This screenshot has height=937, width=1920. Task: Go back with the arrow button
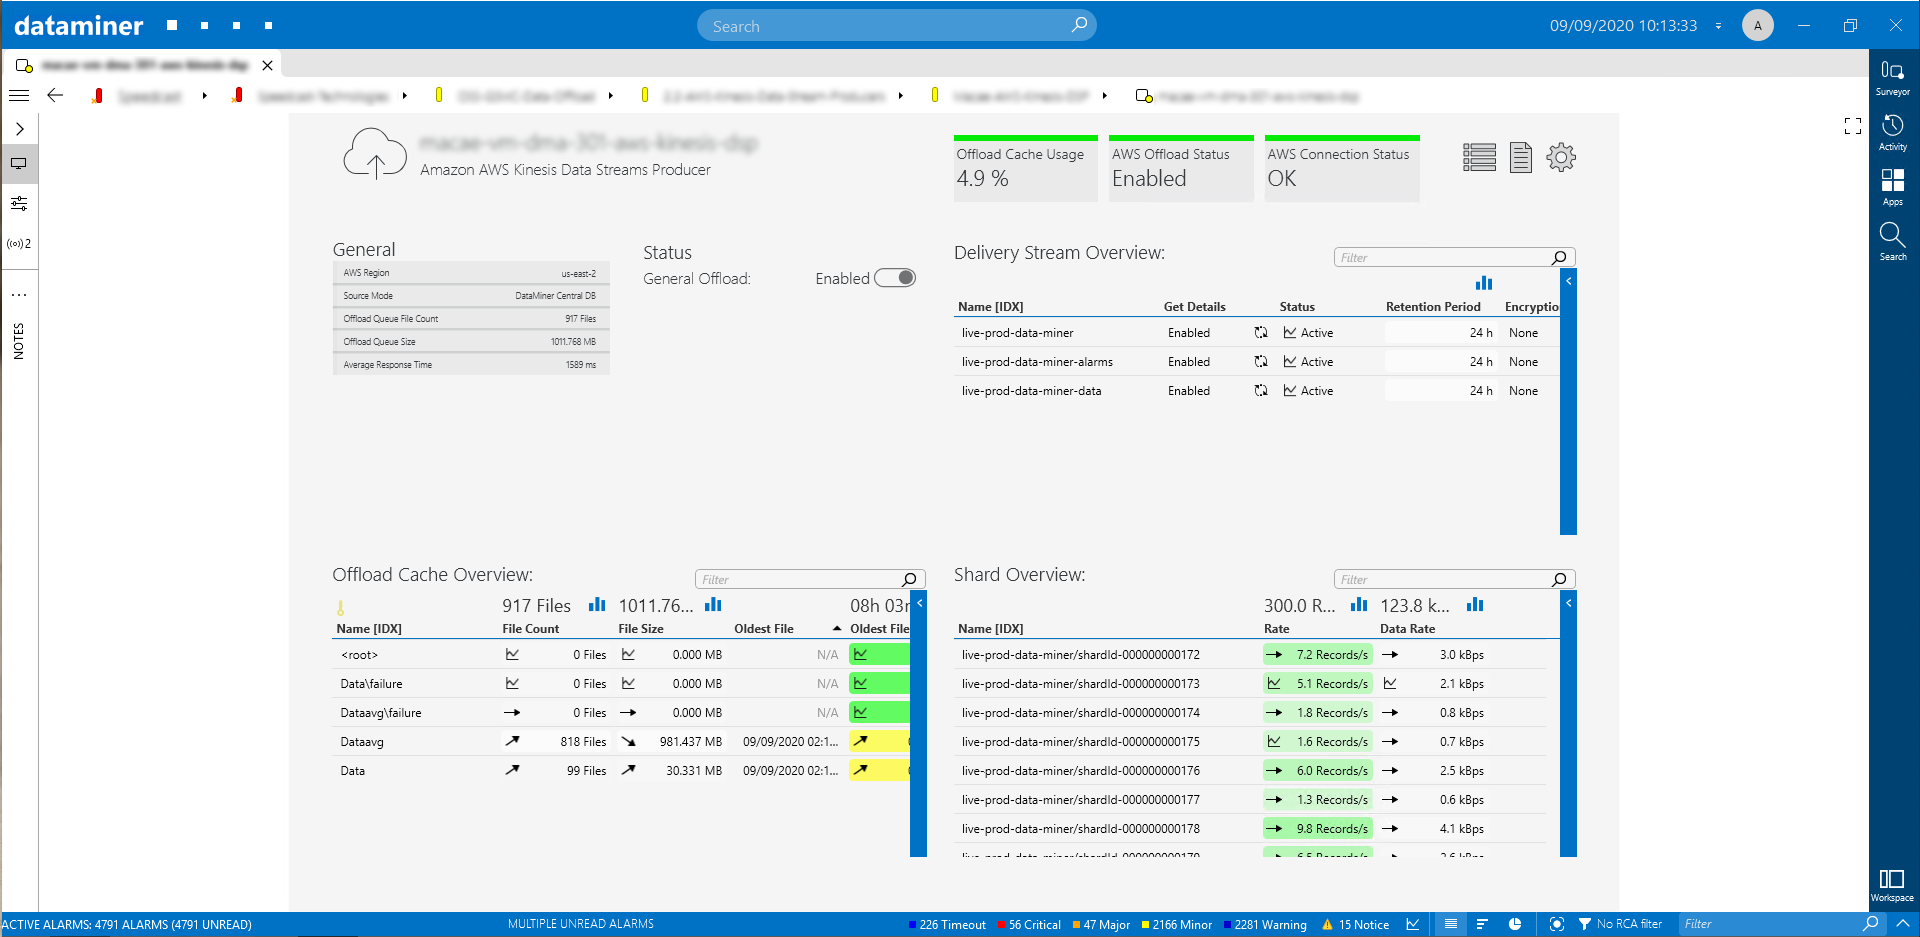(55, 96)
